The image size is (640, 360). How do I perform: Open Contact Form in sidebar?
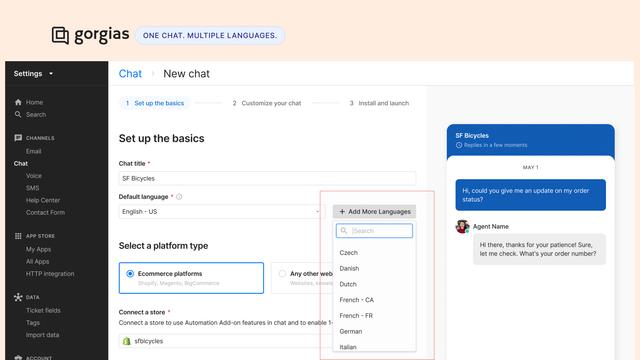click(45, 212)
